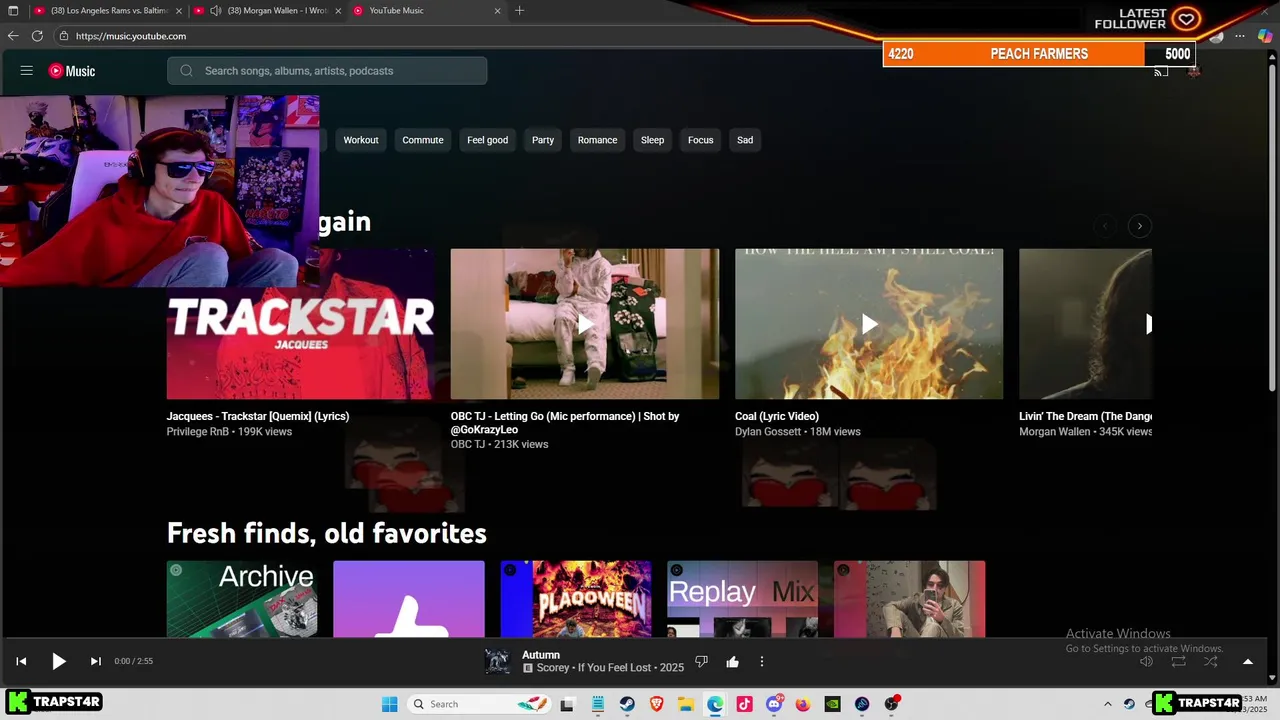Open Firefox from the taskbar
This screenshot has width=1280, height=720.
[x=803, y=704]
